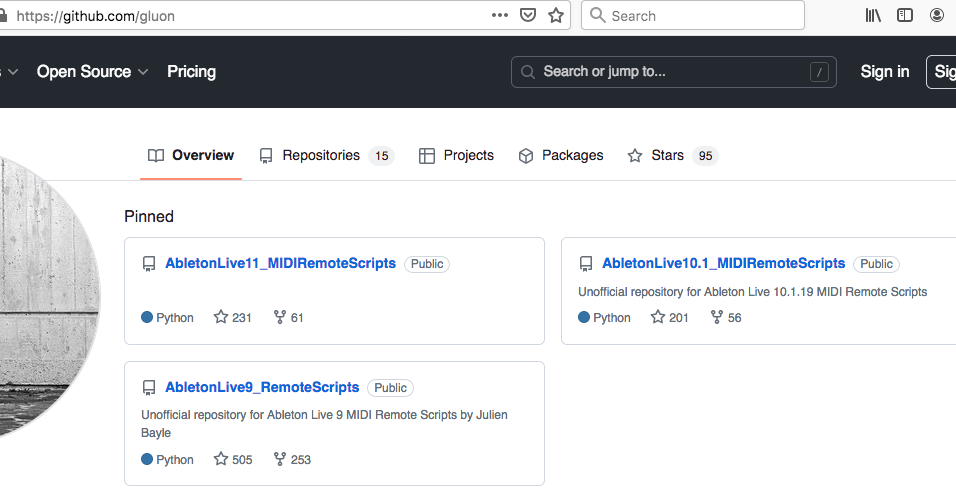The width and height of the screenshot is (956, 491).
Task: View the 231 stargazers count
Action: tap(241, 318)
